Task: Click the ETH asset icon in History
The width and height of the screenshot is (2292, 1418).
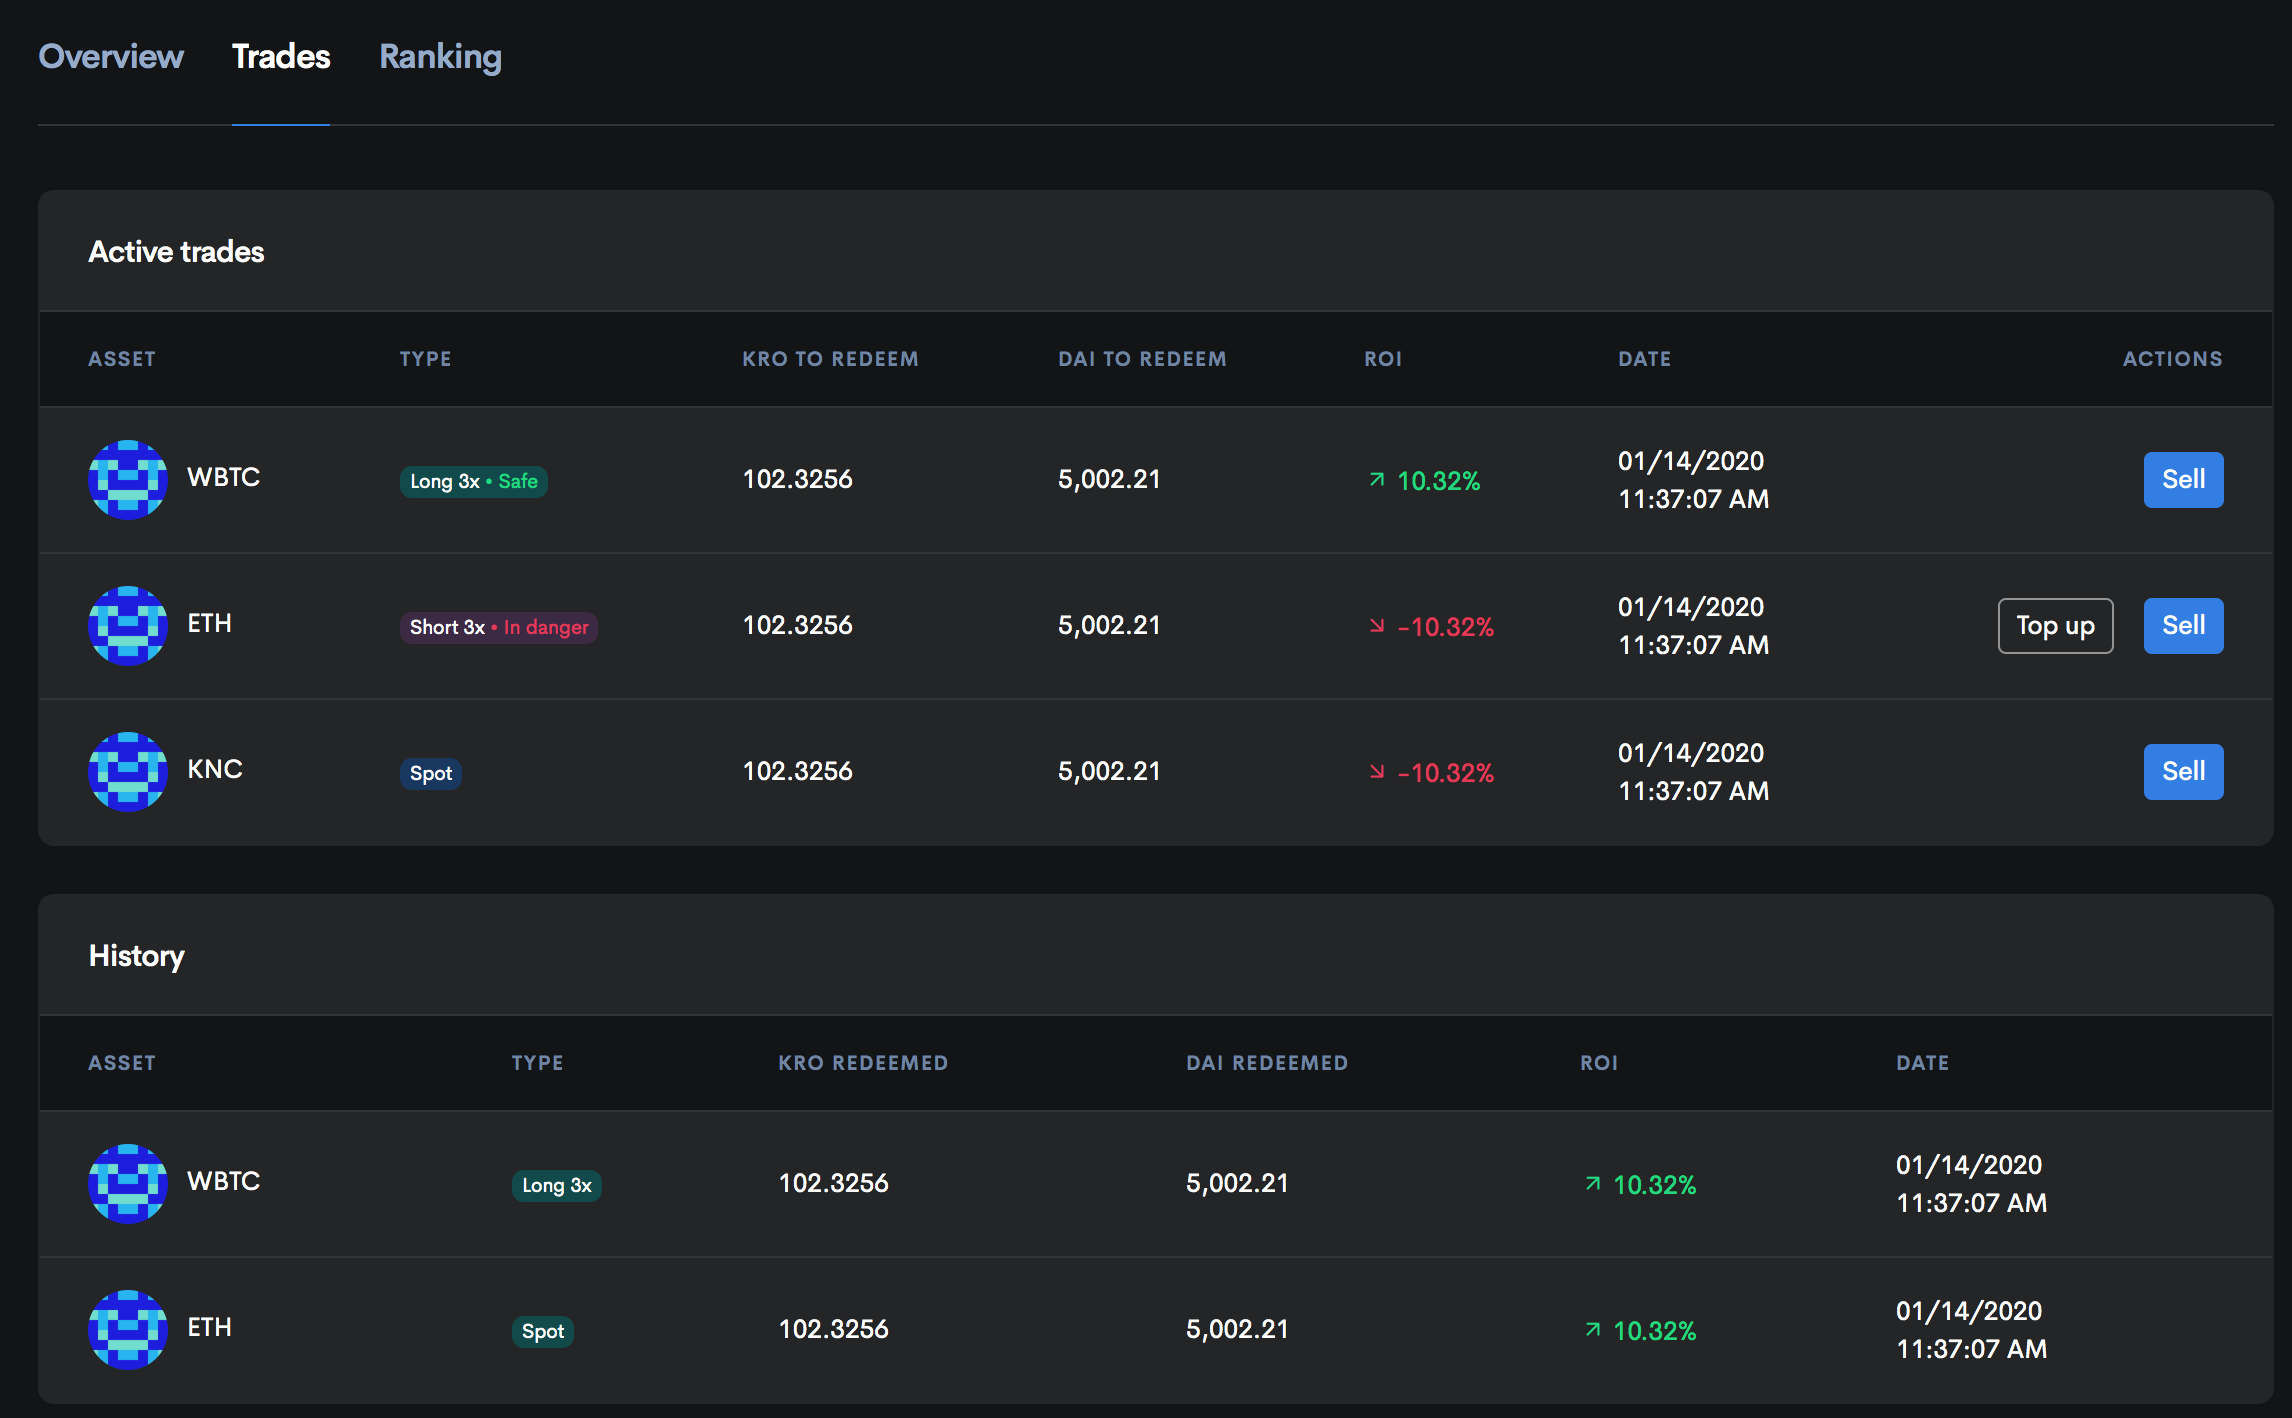Action: point(128,1330)
